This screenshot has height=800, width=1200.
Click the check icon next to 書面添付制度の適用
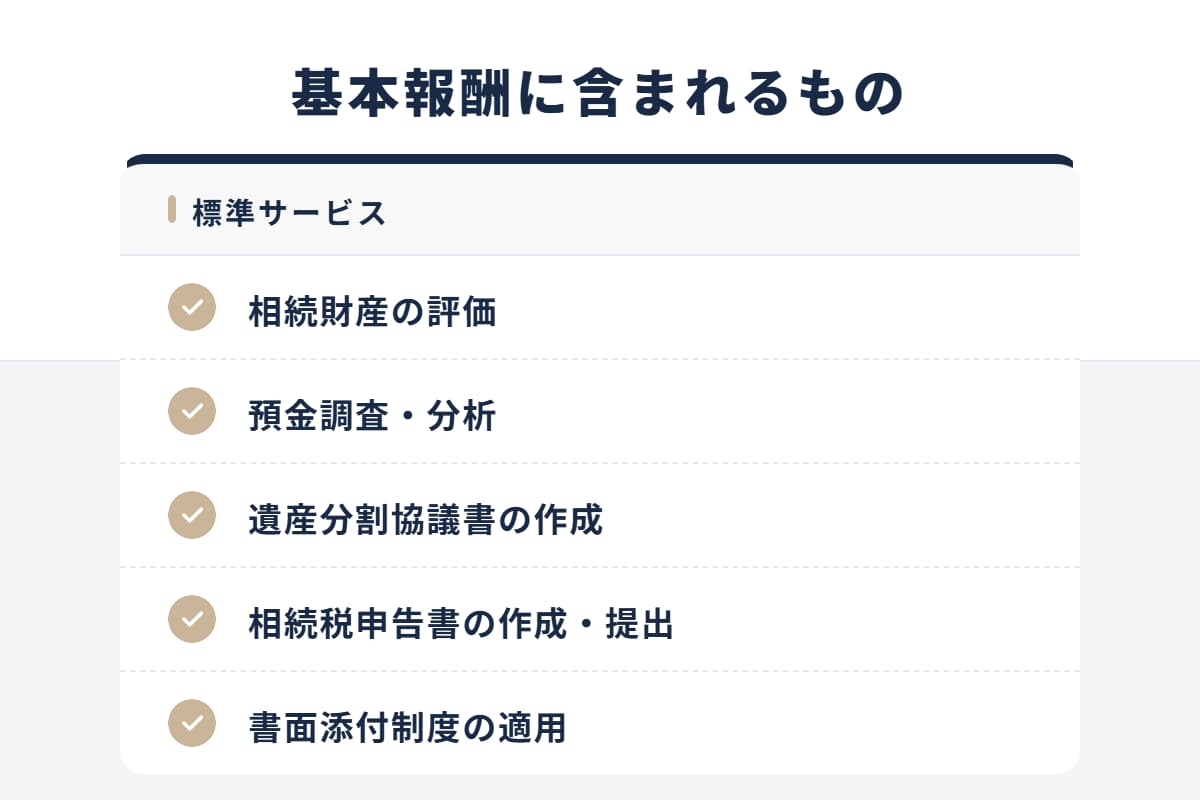pyautogui.click(x=192, y=723)
